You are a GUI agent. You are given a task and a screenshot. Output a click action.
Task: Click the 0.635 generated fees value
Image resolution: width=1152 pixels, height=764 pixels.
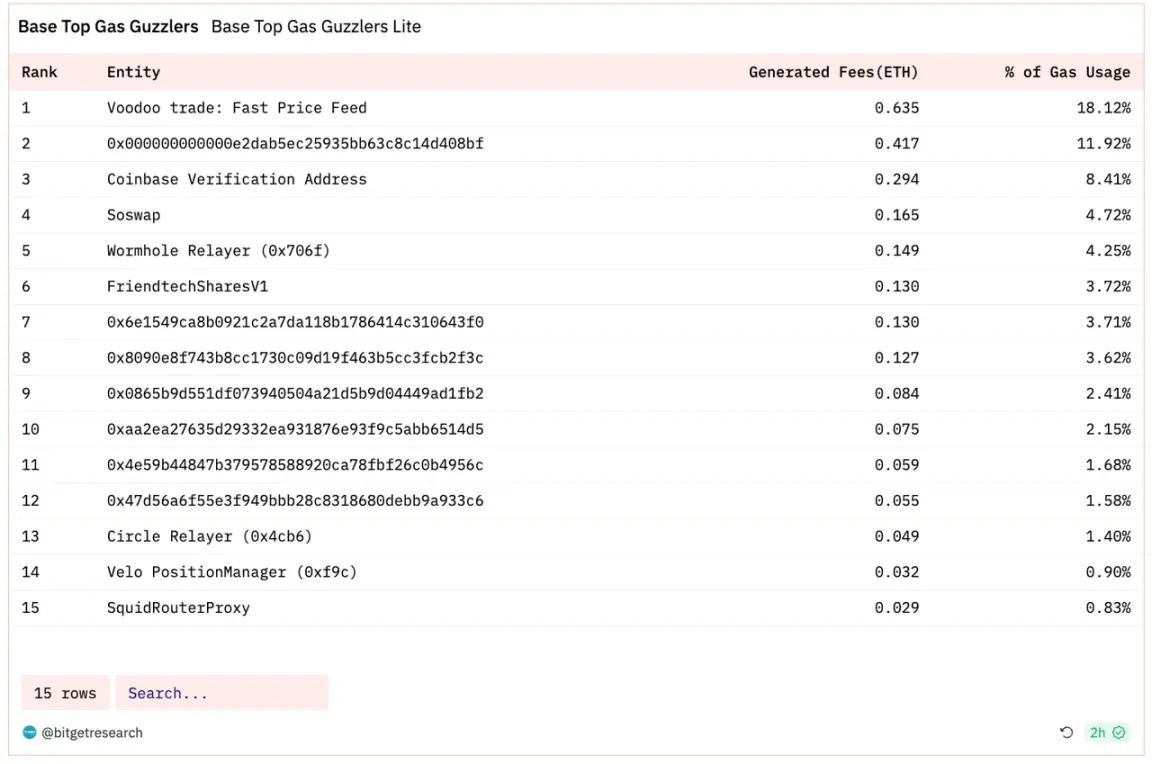tap(896, 108)
